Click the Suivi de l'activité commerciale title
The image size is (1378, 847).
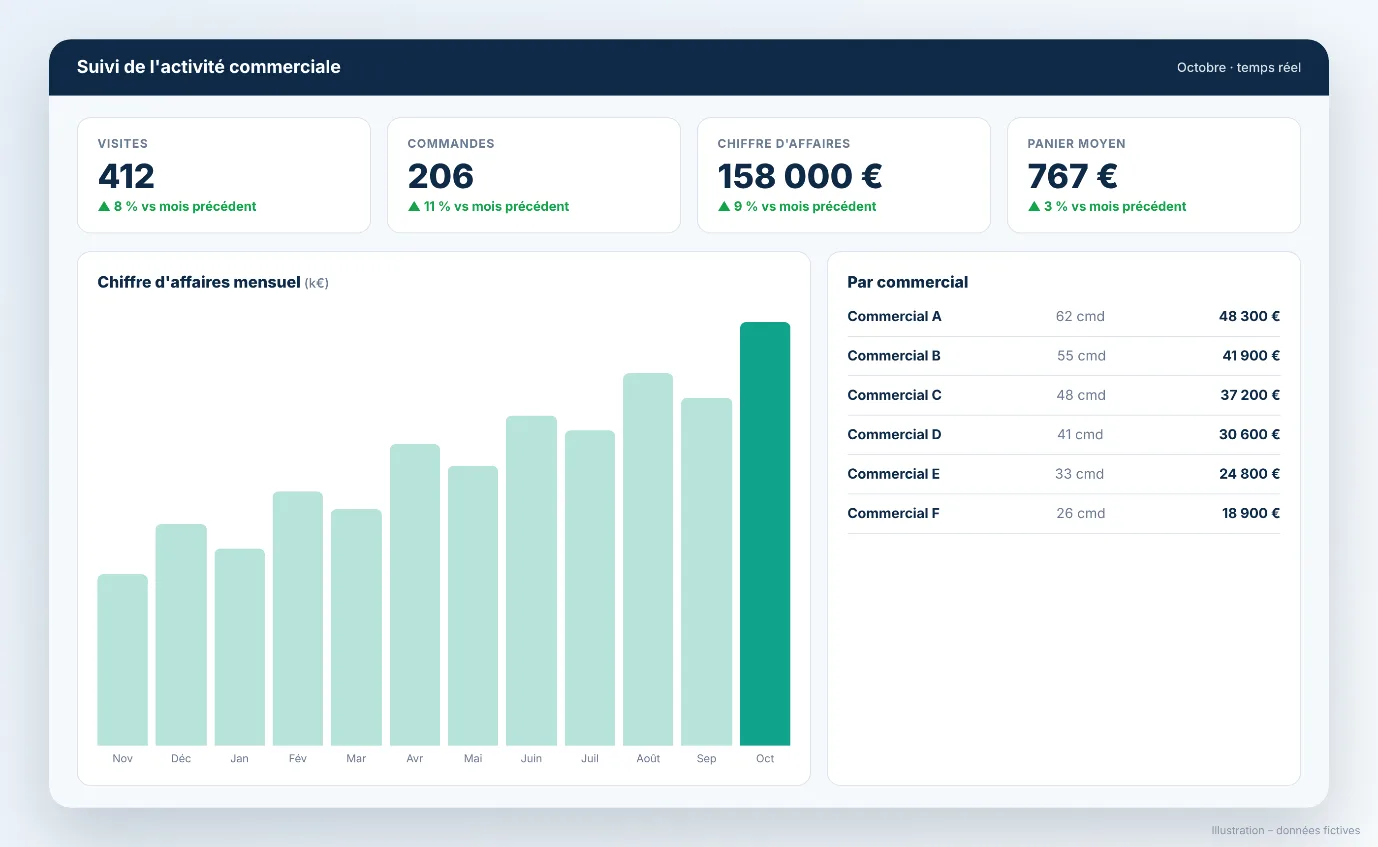point(209,67)
